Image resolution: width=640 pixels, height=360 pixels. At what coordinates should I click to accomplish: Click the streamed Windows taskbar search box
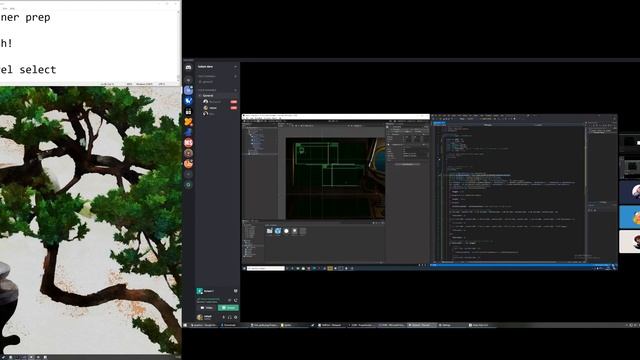[266, 268]
